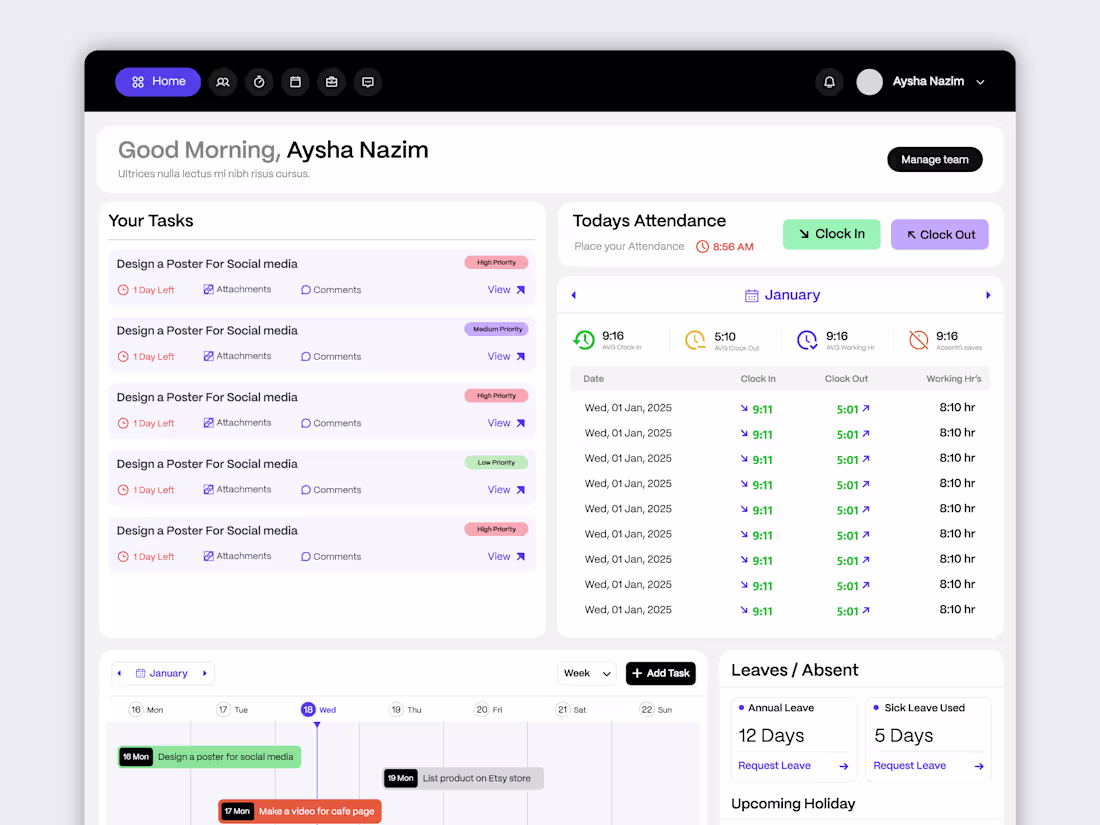Image resolution: width=1100 pixels, height=825 pixels.
Task: Click the 5 Days sick leave value
Action: point(904,735)
